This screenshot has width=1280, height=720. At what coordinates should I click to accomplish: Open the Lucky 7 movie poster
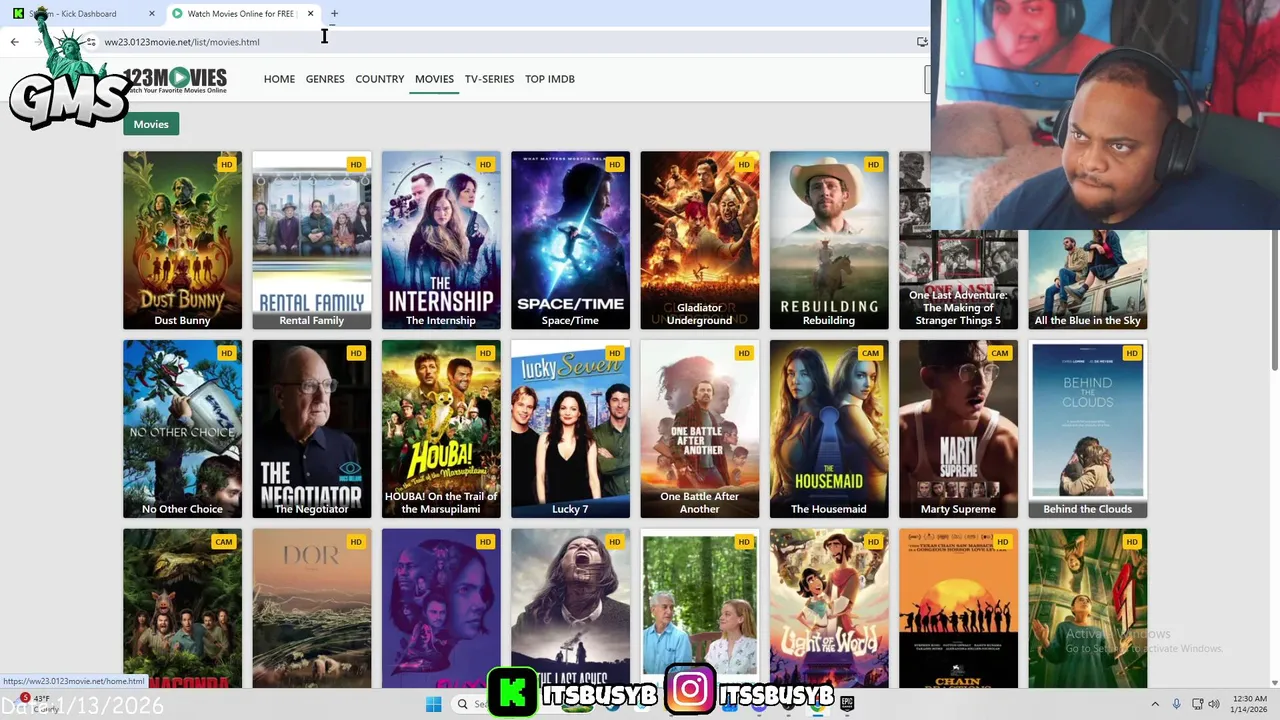coord(570,429)
